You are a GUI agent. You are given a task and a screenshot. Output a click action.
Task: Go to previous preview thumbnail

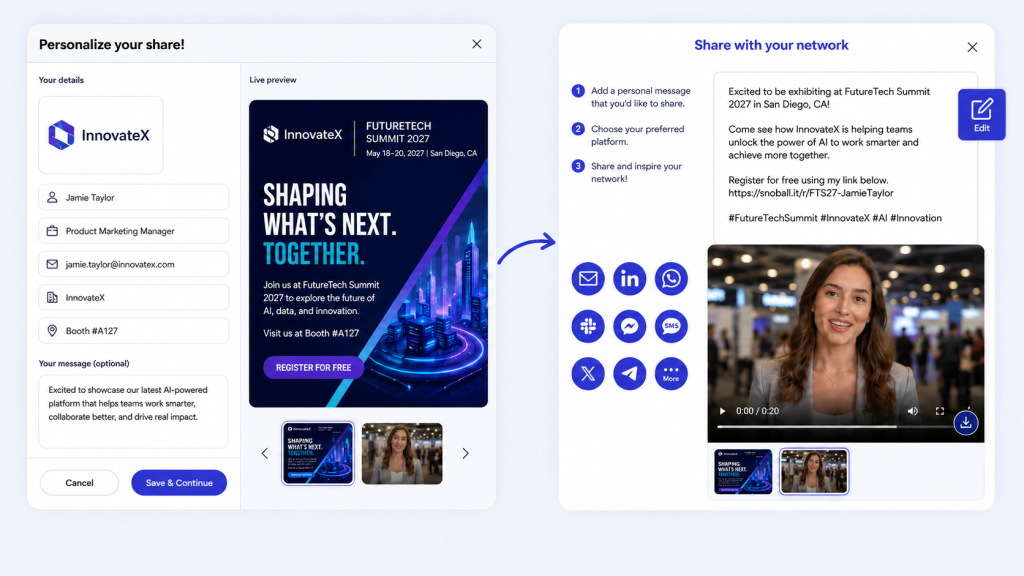click(264, 453)
